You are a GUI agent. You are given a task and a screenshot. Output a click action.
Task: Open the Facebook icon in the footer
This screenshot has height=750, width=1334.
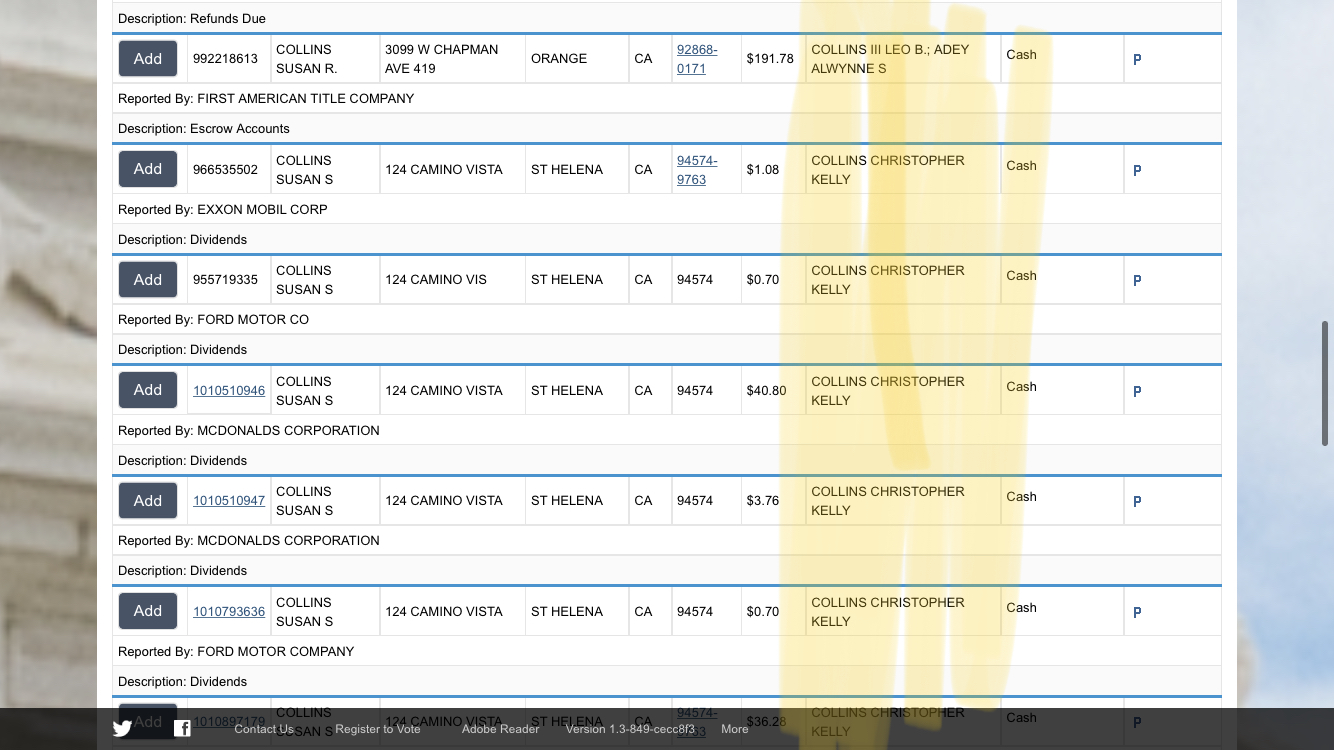182,729
